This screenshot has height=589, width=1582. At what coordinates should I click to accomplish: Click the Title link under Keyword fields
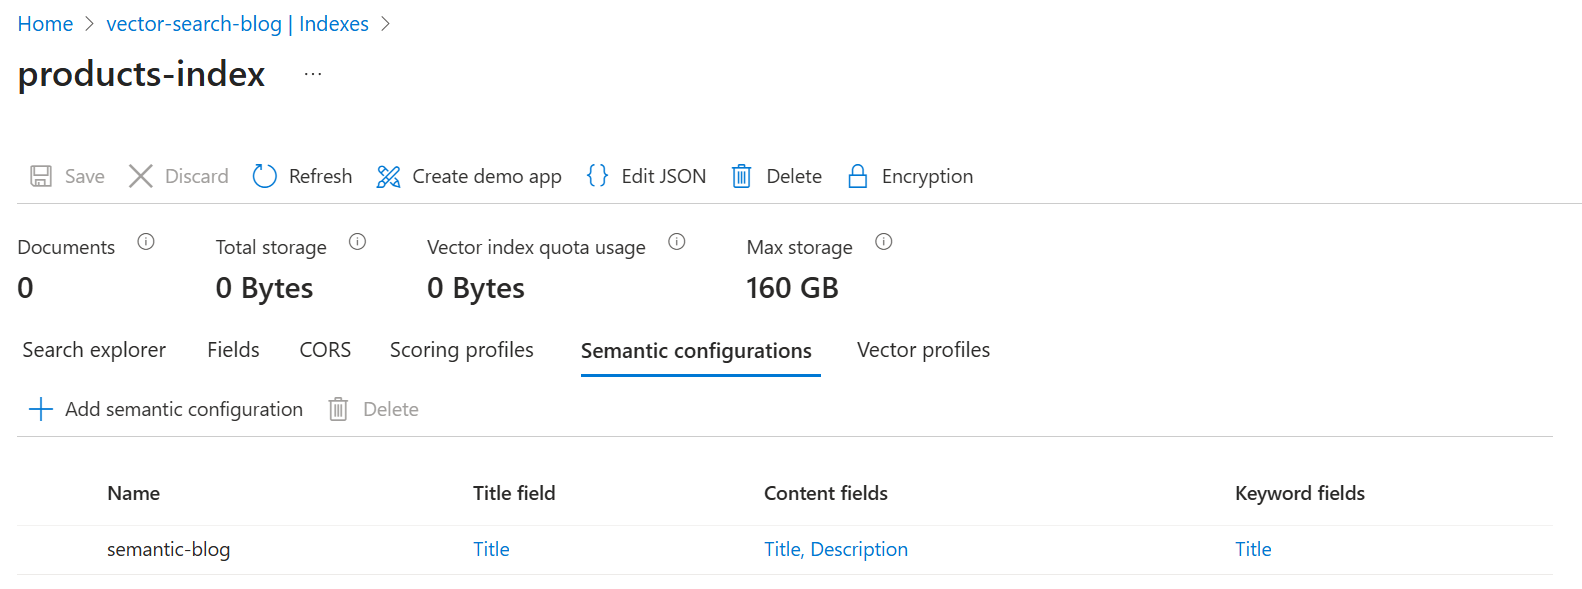point(1253,549)
